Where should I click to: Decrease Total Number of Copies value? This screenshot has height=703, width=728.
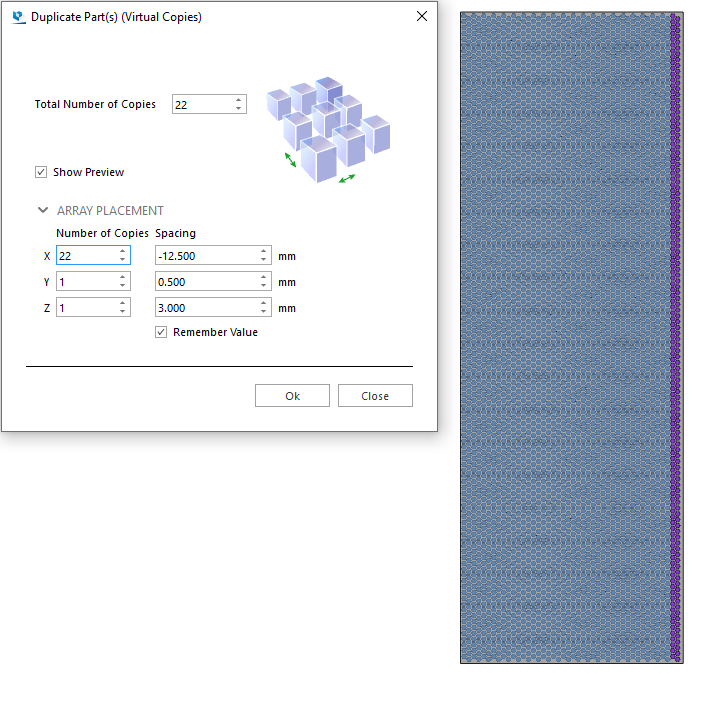[x=238, y=108]
